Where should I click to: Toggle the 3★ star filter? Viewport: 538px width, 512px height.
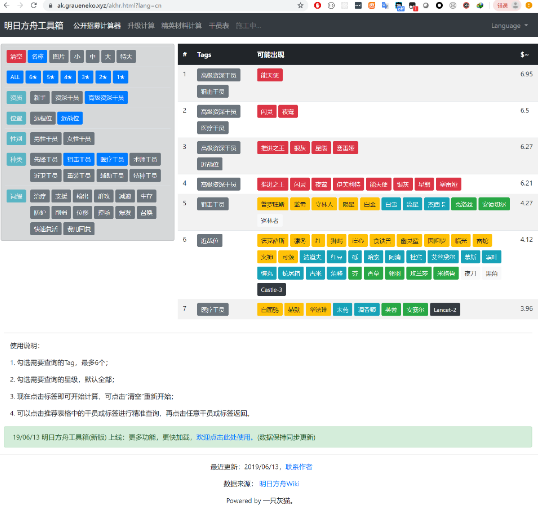[85, 77]
